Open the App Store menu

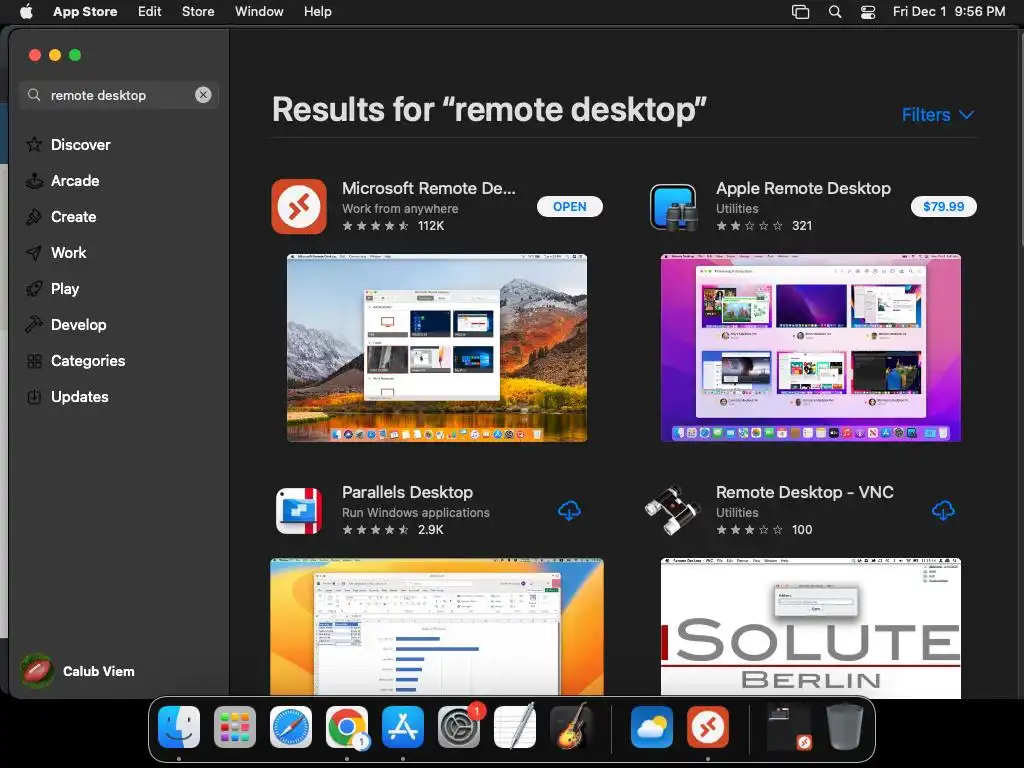[x=85, y=12]
